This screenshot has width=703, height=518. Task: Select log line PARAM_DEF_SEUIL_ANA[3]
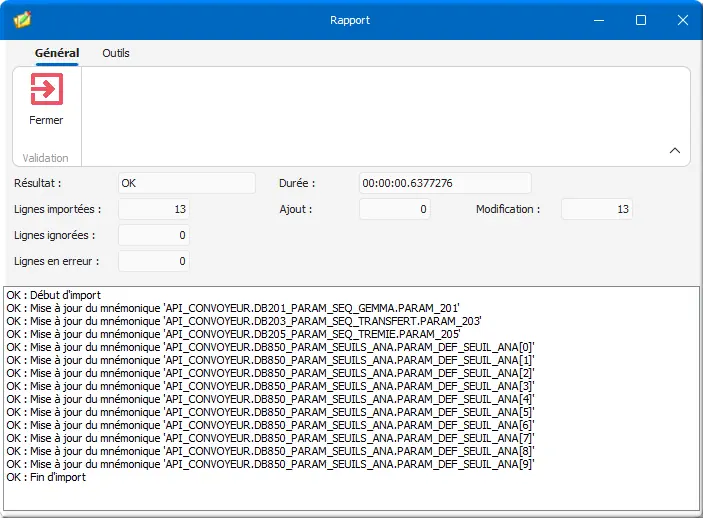270,386
